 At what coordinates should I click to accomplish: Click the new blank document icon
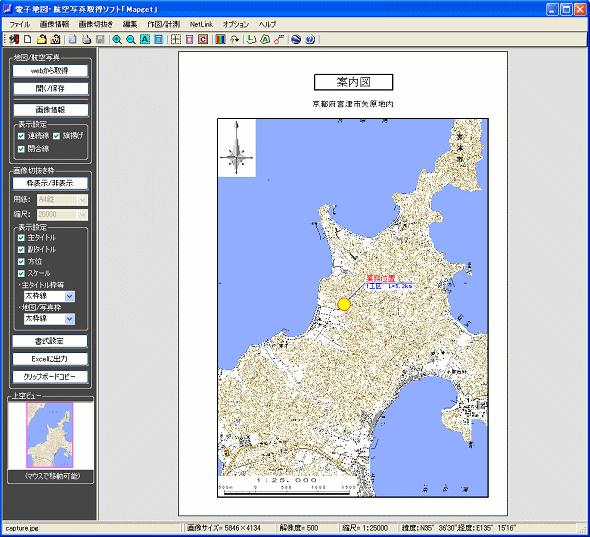pos(27,40)
